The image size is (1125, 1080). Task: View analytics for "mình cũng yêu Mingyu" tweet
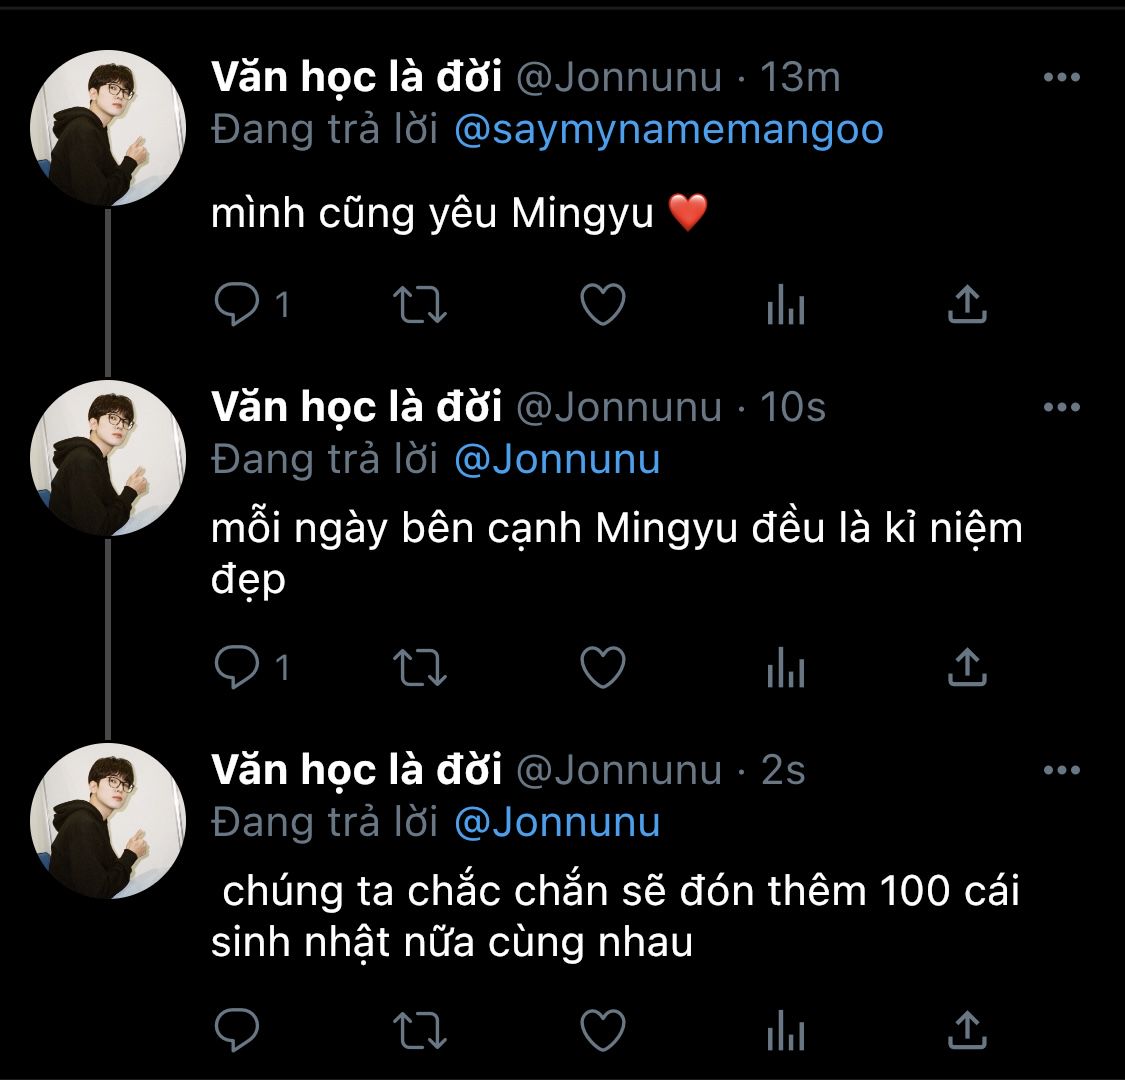point(786,305)
